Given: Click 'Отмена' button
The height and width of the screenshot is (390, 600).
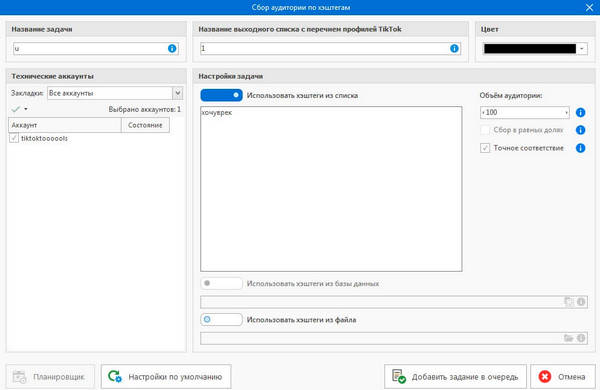Looking at the screenshot, I should pyautogui.click(x=563, y=377).
